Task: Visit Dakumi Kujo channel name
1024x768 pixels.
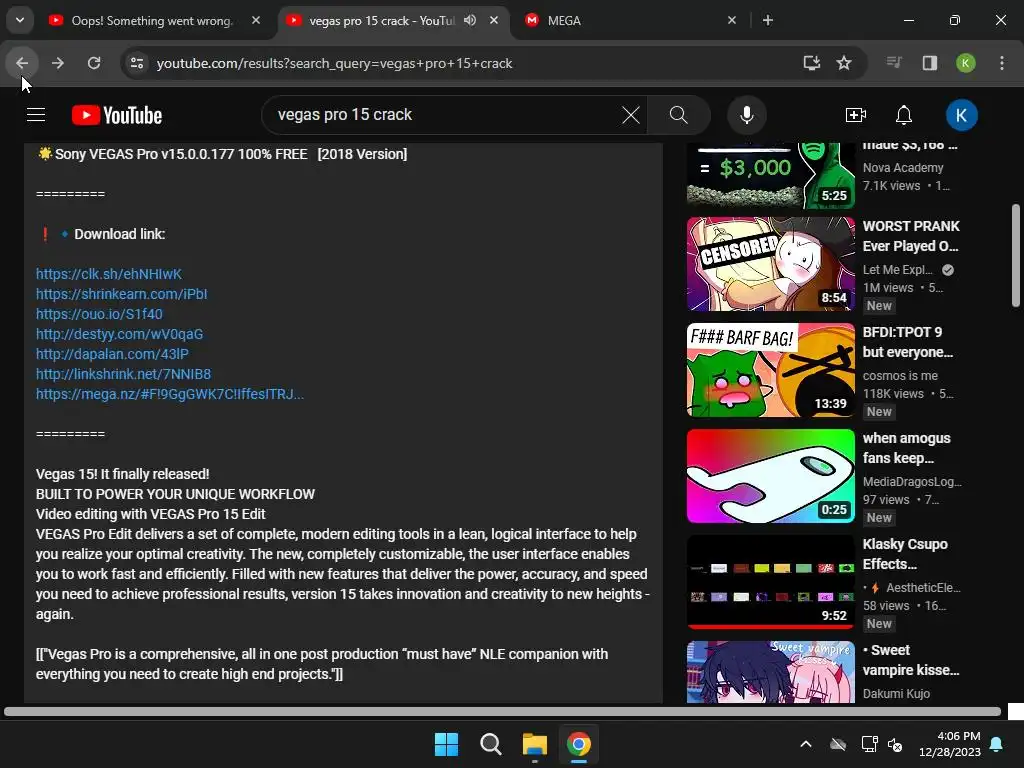Action: 896,694
